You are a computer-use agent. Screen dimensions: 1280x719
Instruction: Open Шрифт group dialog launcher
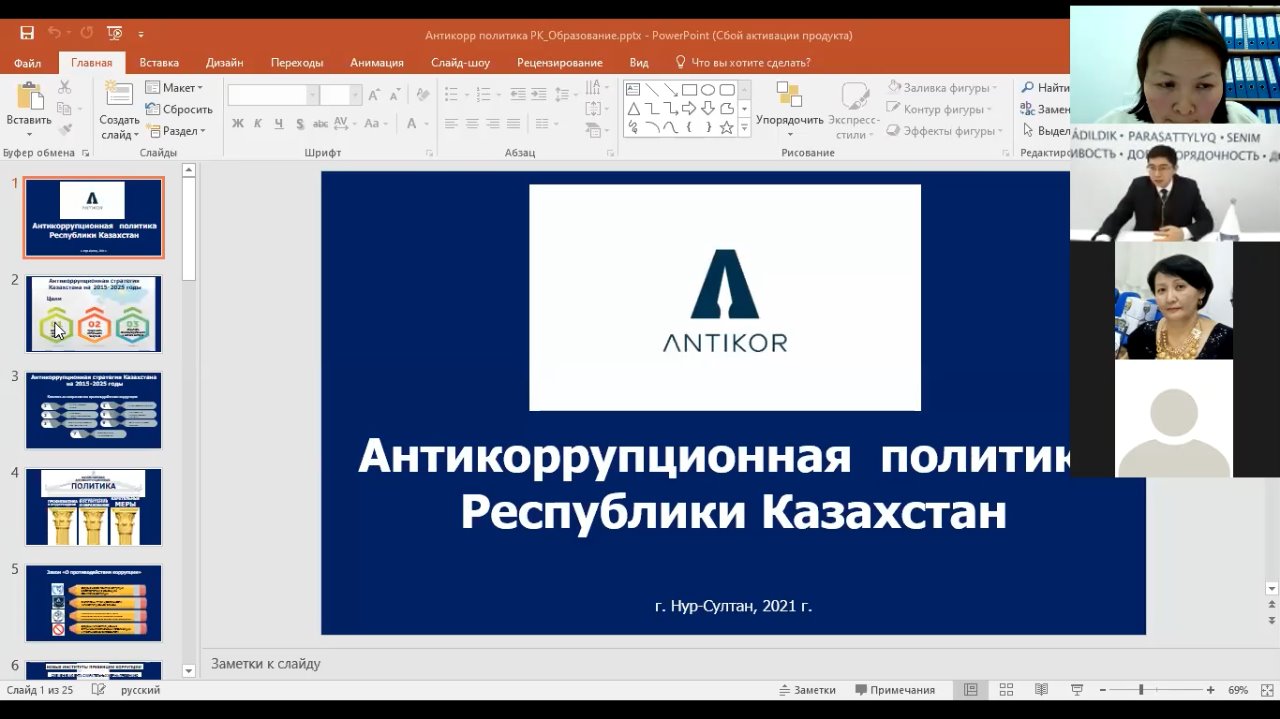(x=430, y=153)
